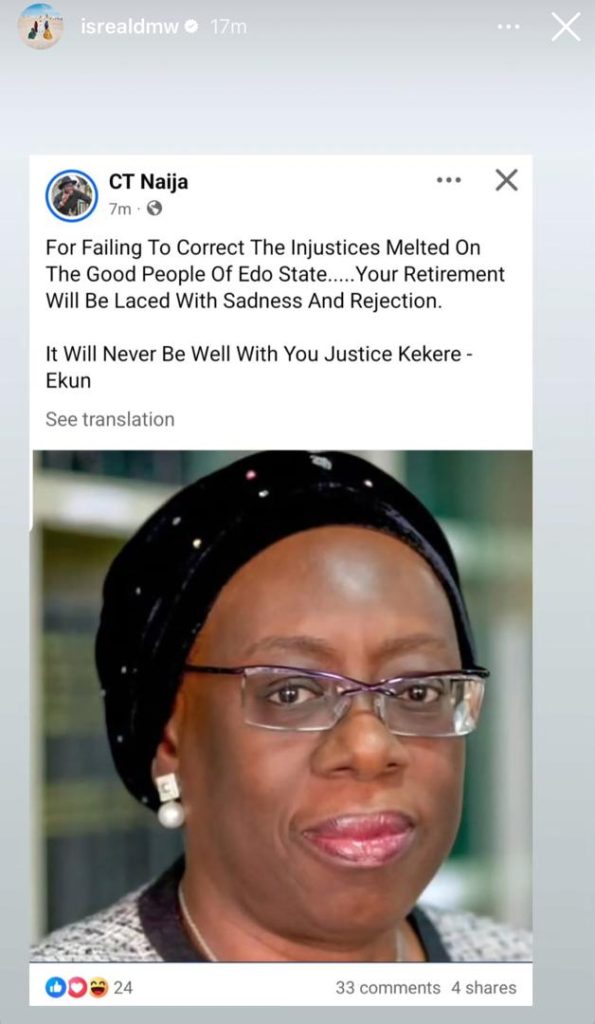Close the story viewer
Viewport: 595px width, 1024px height.
pos(566,27)
